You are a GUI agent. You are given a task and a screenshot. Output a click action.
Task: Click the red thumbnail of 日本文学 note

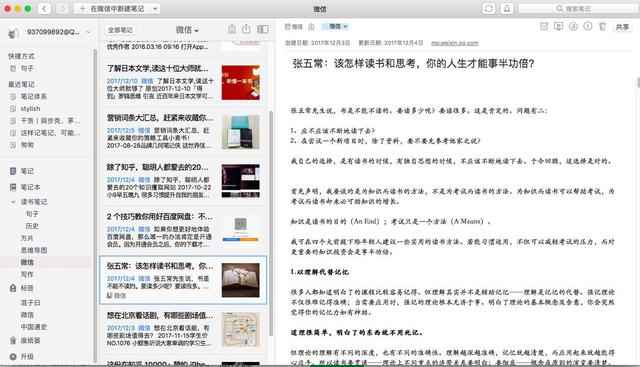coord(240,83)
